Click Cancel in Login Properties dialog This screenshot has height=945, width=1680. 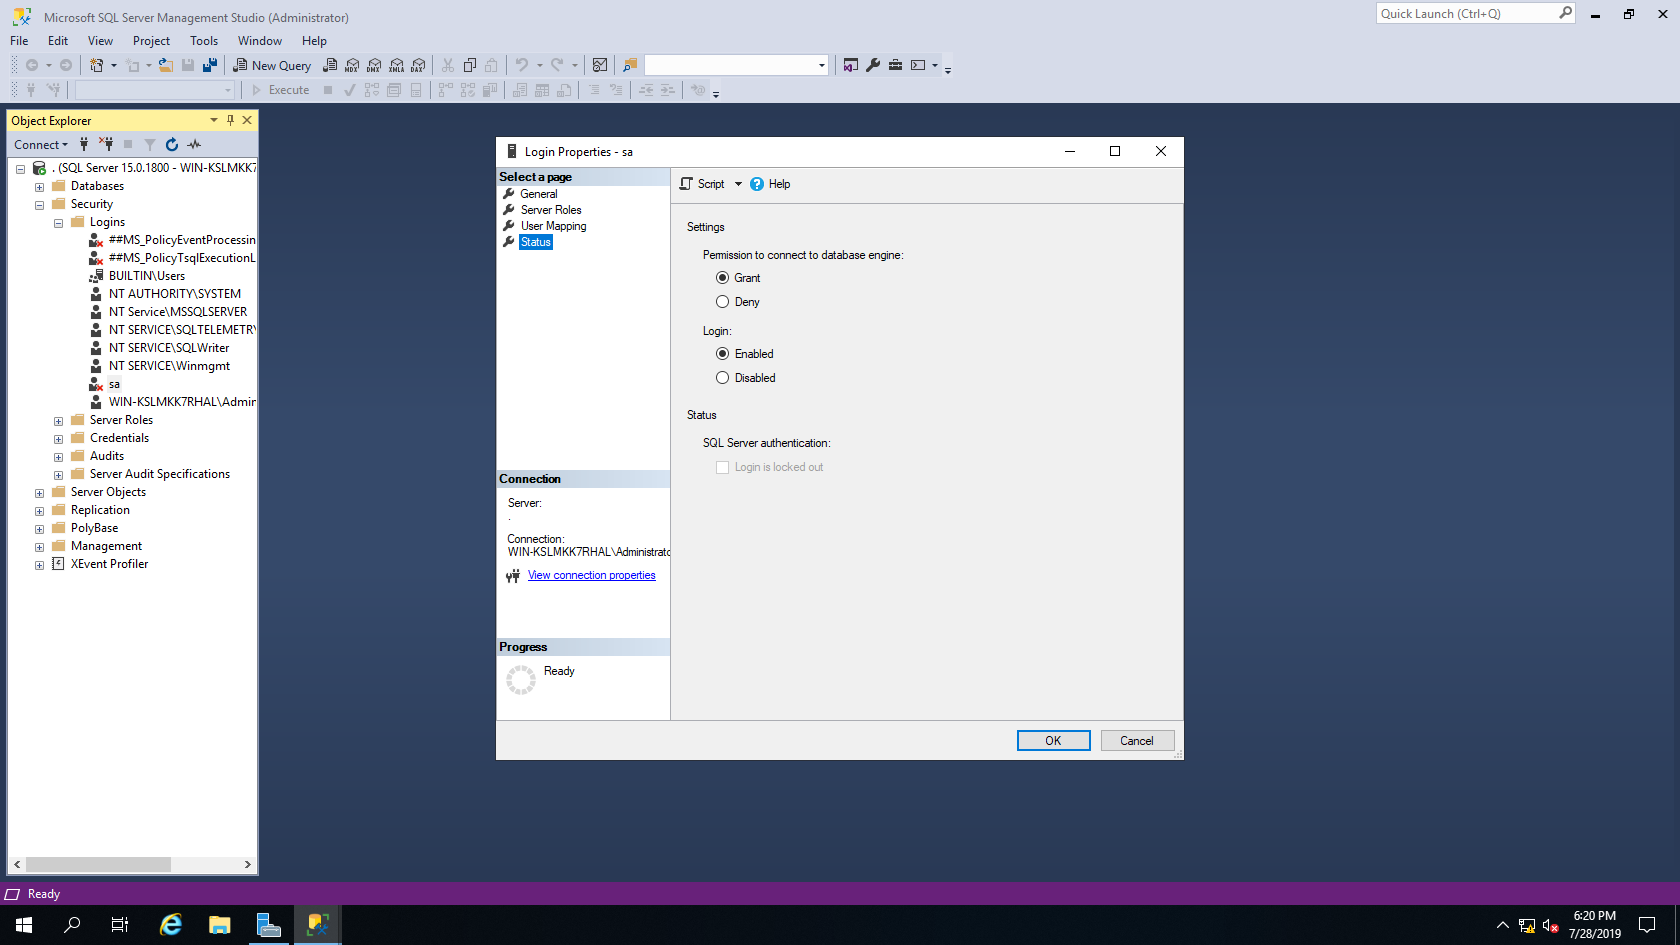[1137, 741]
